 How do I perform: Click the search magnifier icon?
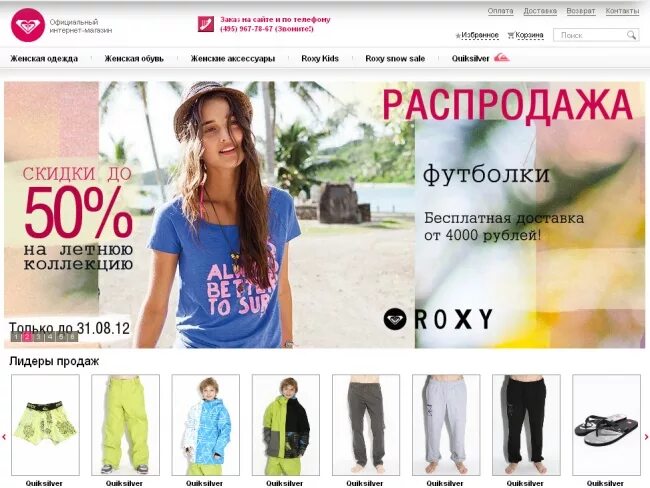pyautogui.click(x=631, y=35)
